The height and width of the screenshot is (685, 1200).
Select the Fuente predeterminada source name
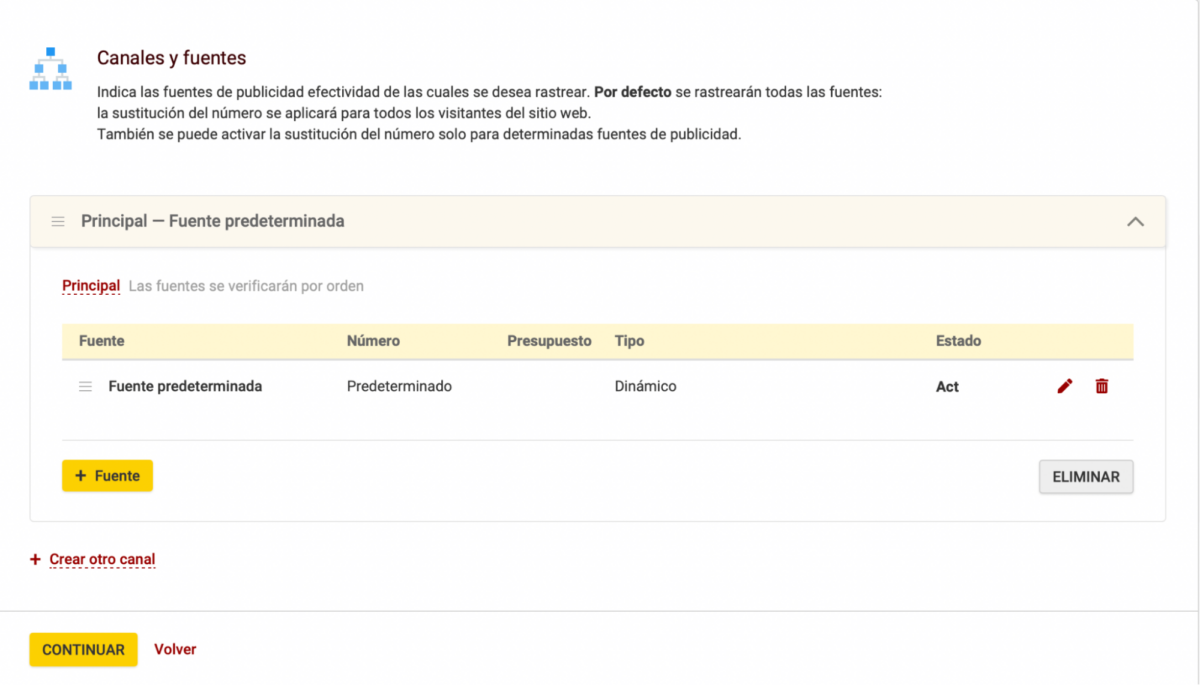click(185, 386)
